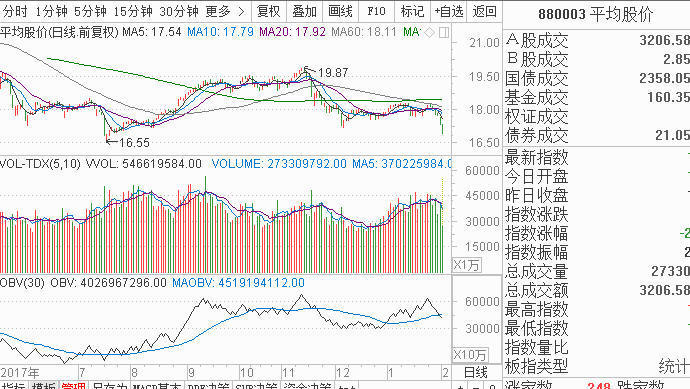The image size is (690, 389).
Task: Click the 11 month label on time axis
Action: 288,373
